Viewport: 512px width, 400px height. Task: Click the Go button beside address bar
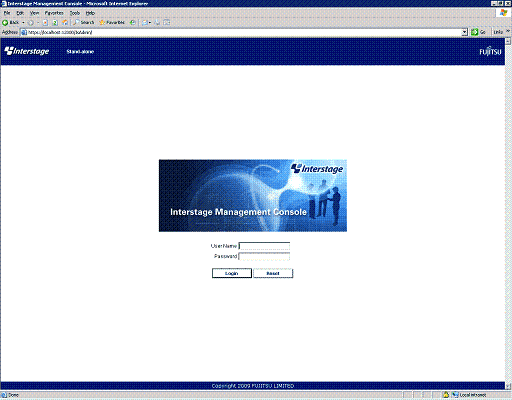(478, 32)
